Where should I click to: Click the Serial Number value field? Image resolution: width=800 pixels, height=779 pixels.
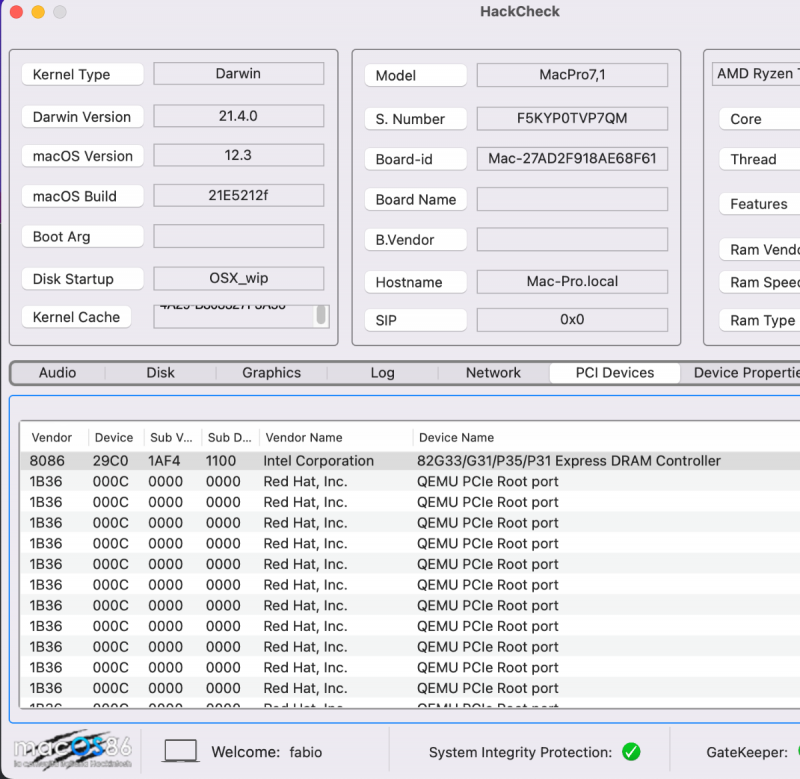coord(572,118)
